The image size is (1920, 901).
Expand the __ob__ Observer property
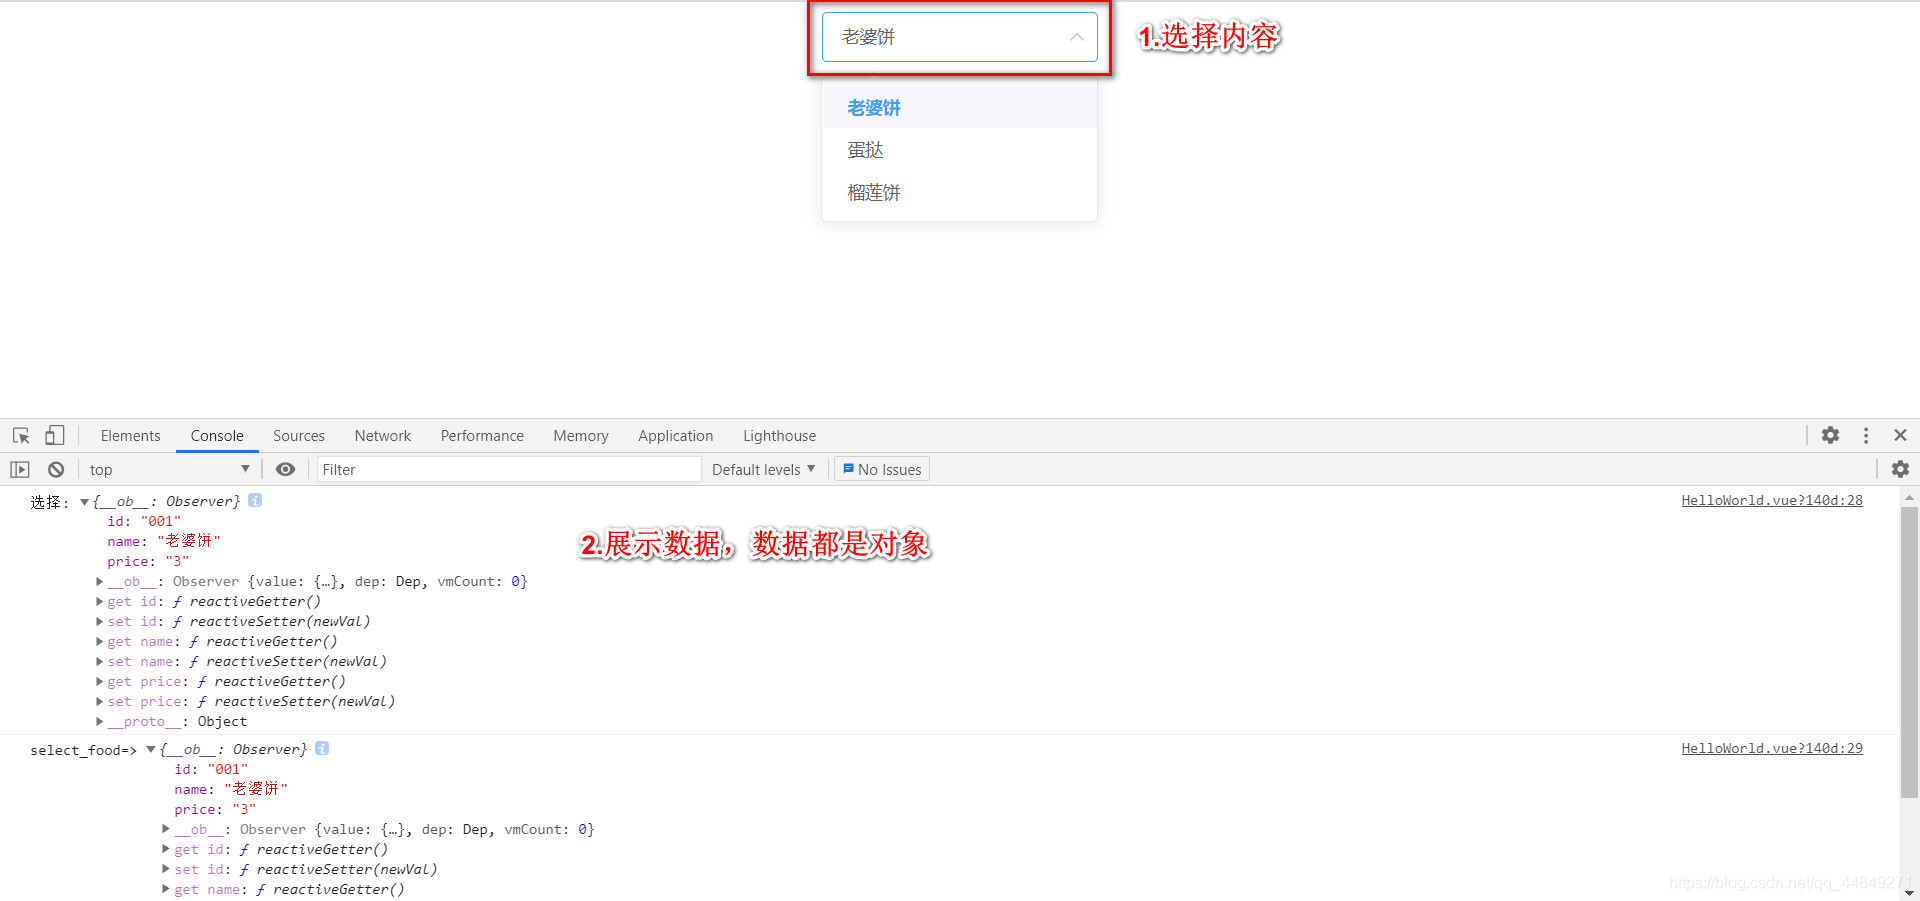pyautogui.click(x=100, y=581)
